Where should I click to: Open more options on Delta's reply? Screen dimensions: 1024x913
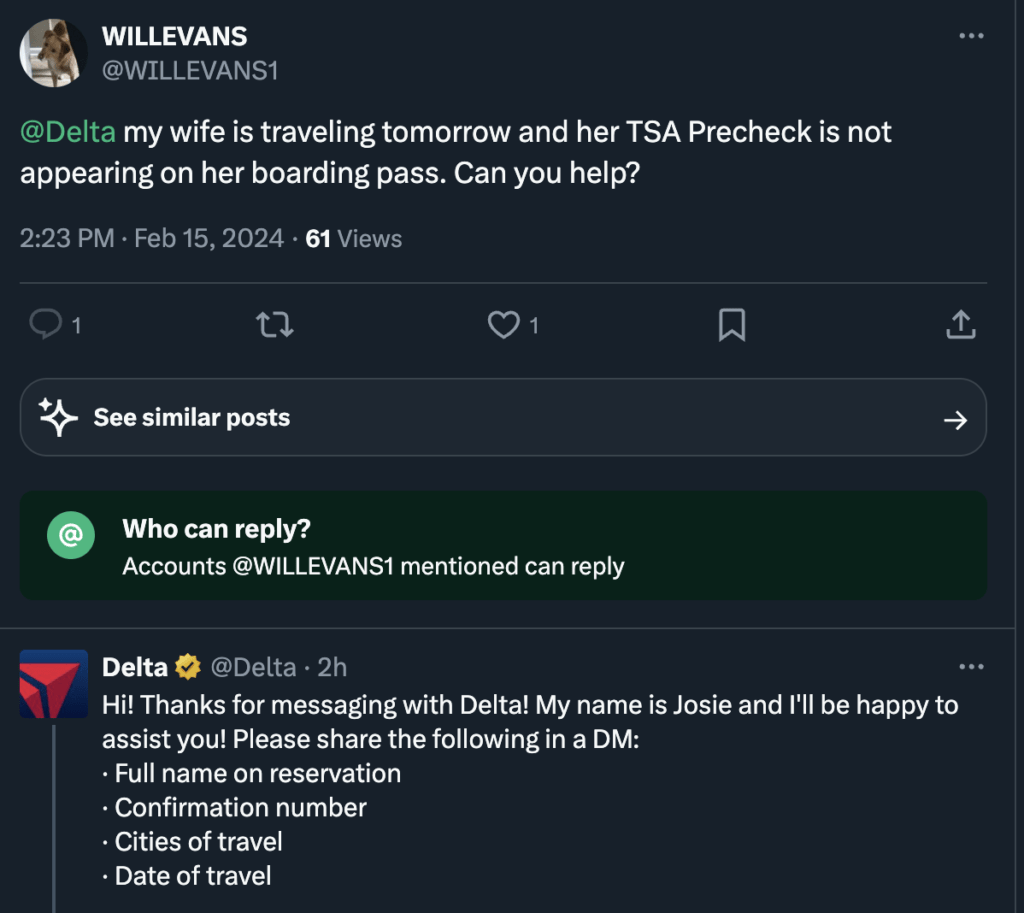(971, 667)
